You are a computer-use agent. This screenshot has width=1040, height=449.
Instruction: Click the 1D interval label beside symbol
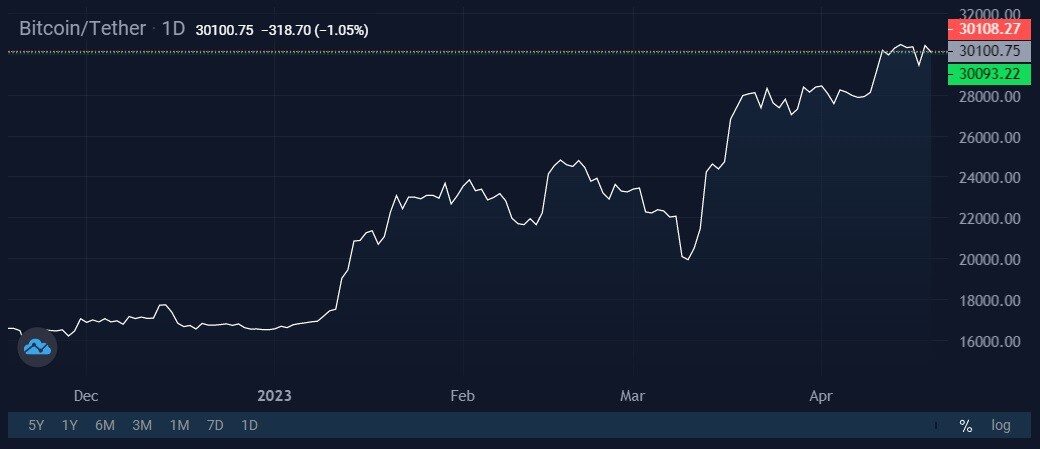point(174,29)
